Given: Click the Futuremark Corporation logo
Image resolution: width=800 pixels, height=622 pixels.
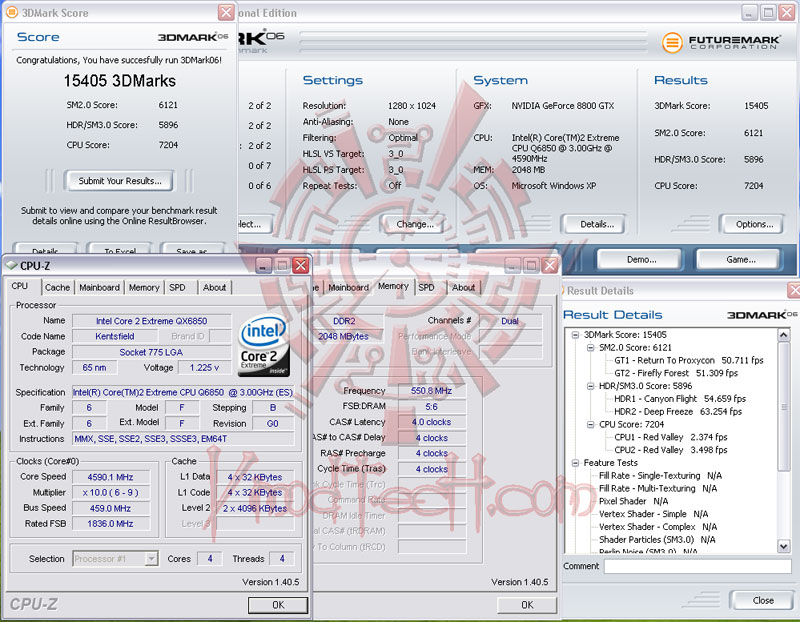Looking at the screenshot, I should pos(721,42).
